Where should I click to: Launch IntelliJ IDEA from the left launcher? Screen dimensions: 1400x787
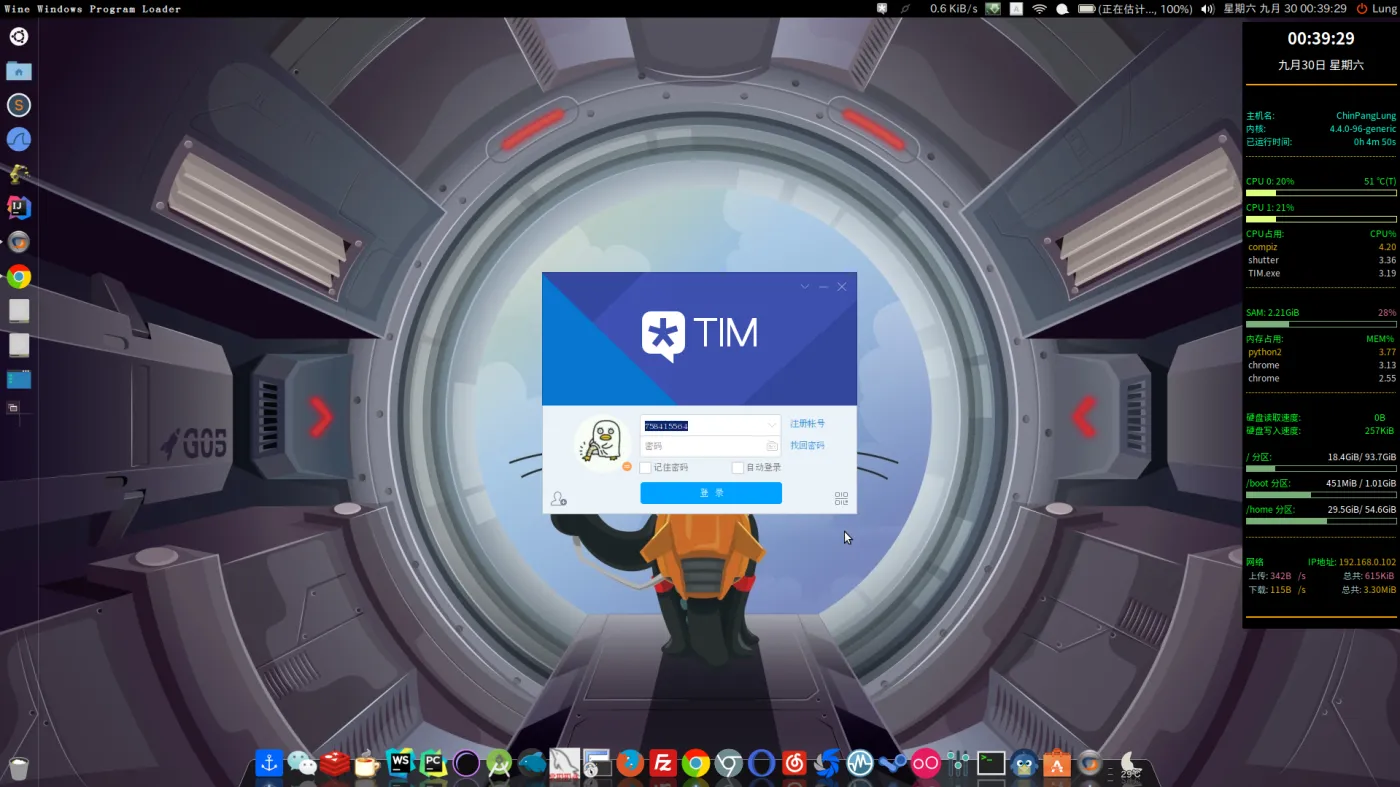19,208
